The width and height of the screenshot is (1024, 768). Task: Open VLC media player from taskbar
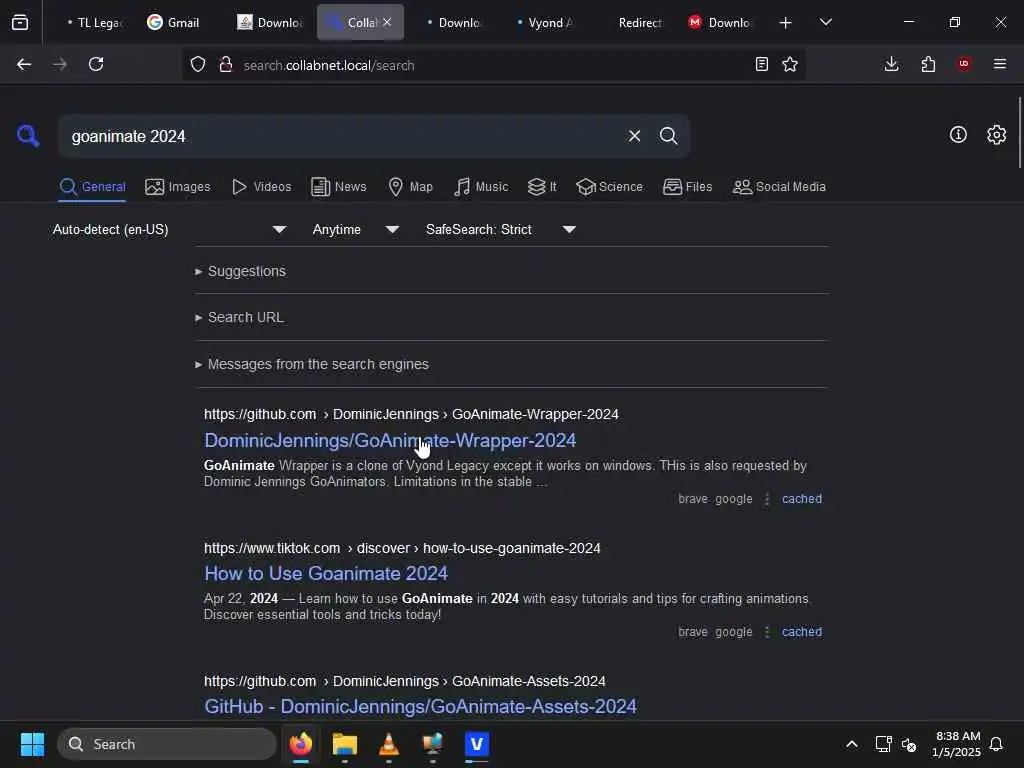[x=389, y=744]
